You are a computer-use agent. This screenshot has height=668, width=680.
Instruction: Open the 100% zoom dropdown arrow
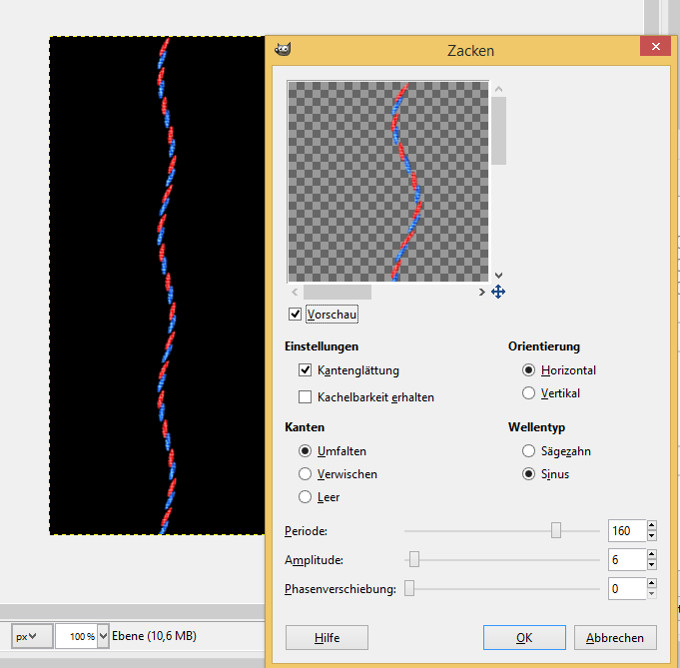[103, 636]
